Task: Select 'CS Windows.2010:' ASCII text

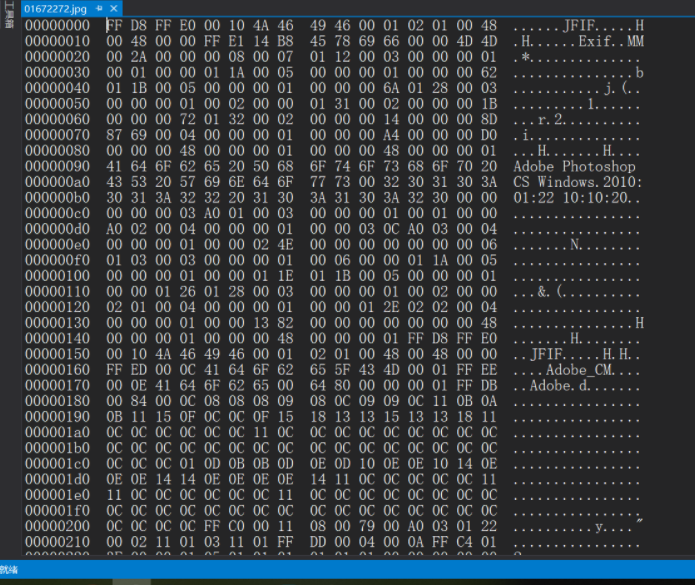Action: 578,182
